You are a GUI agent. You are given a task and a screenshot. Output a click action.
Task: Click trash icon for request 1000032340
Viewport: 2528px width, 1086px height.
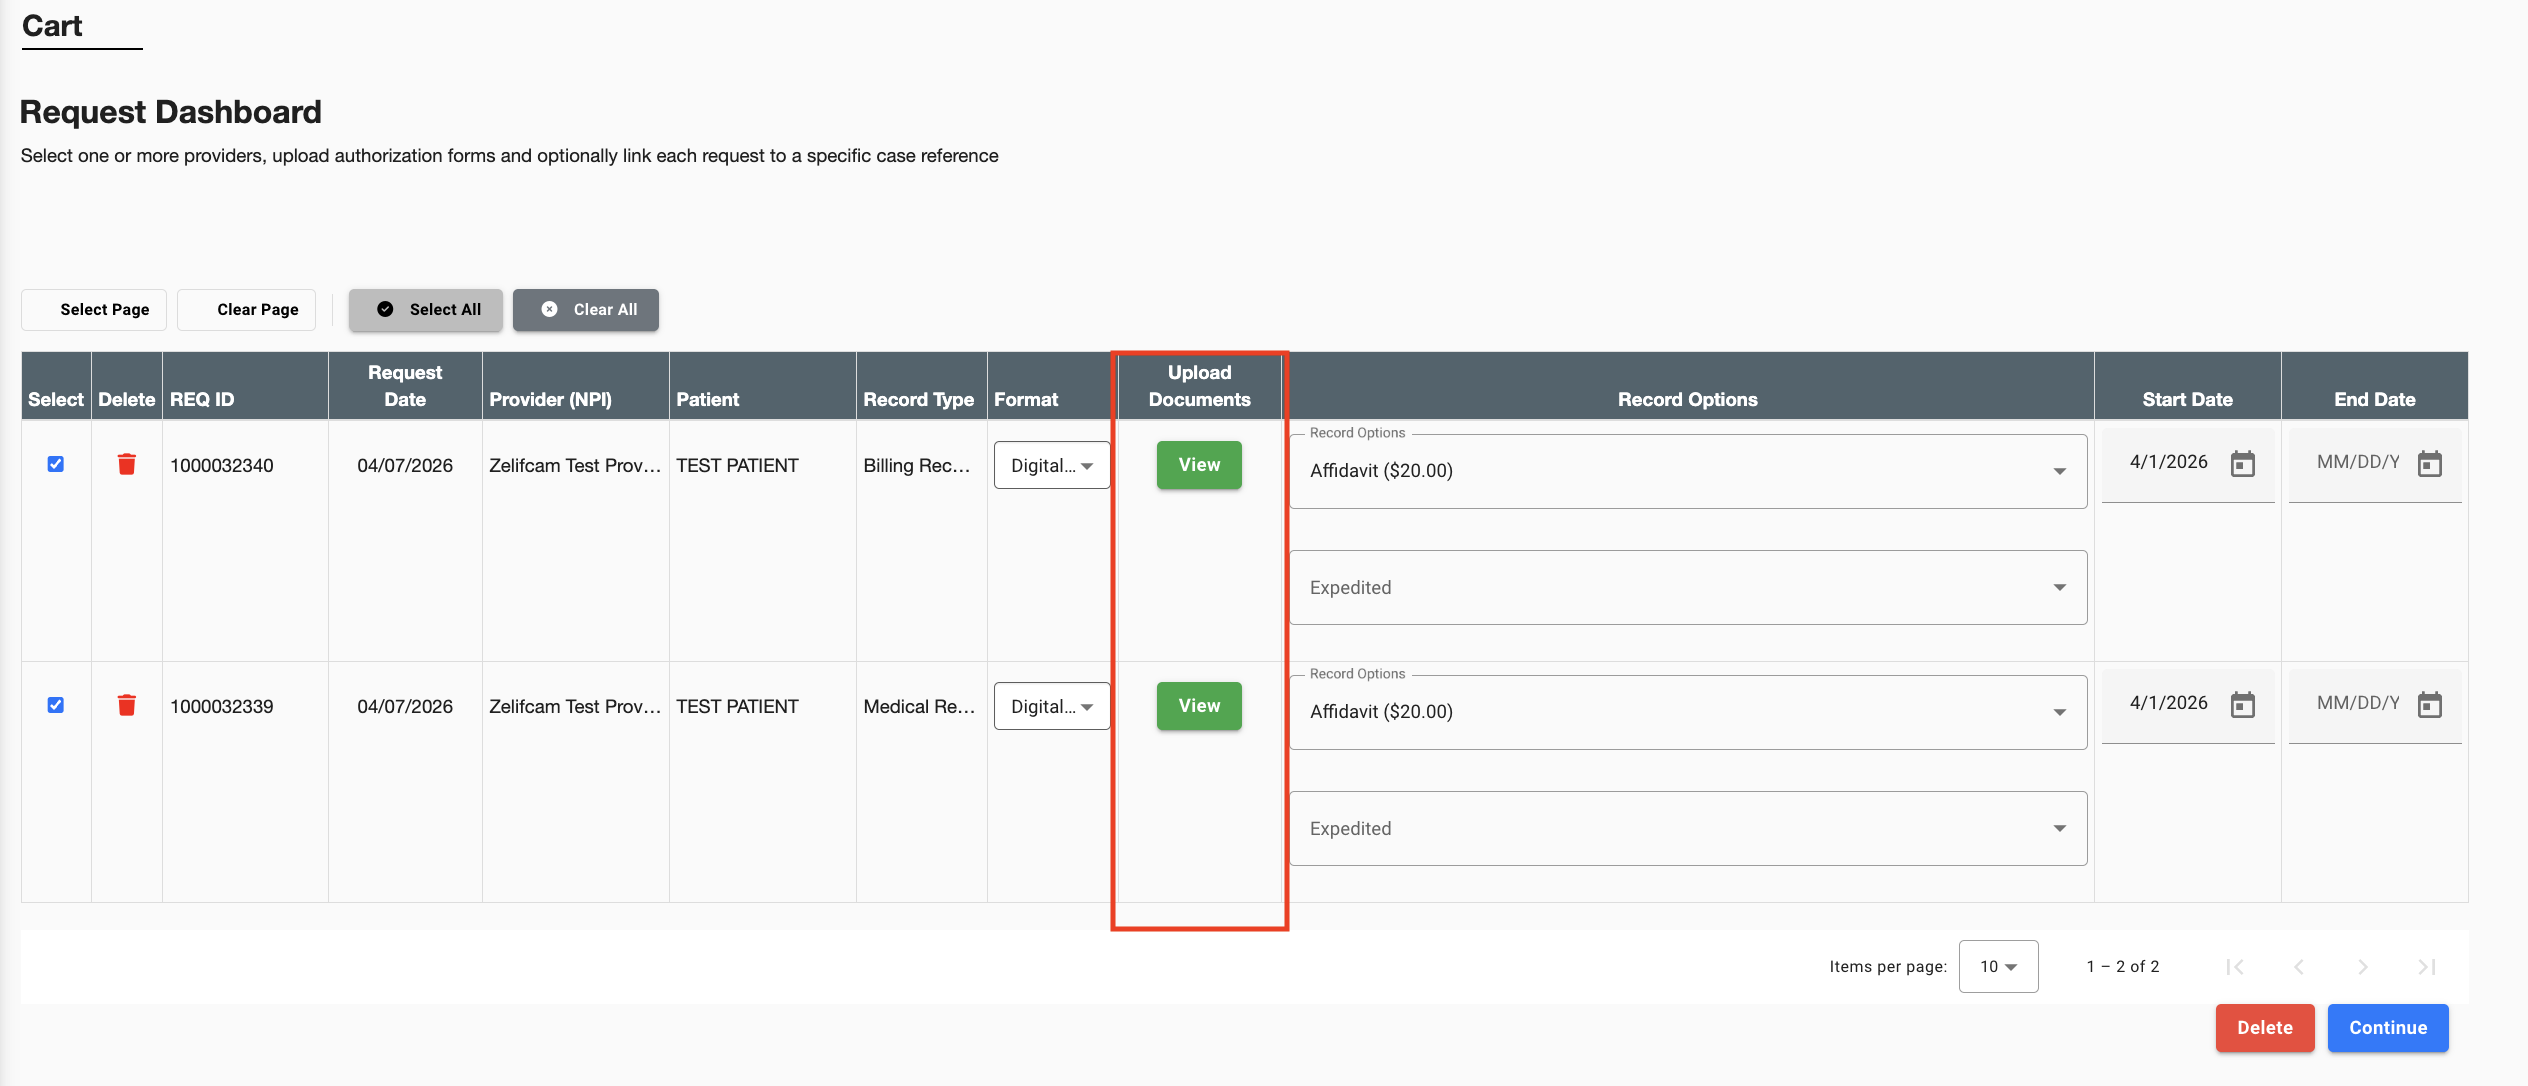pyautogui.click(x=126, y=464)
